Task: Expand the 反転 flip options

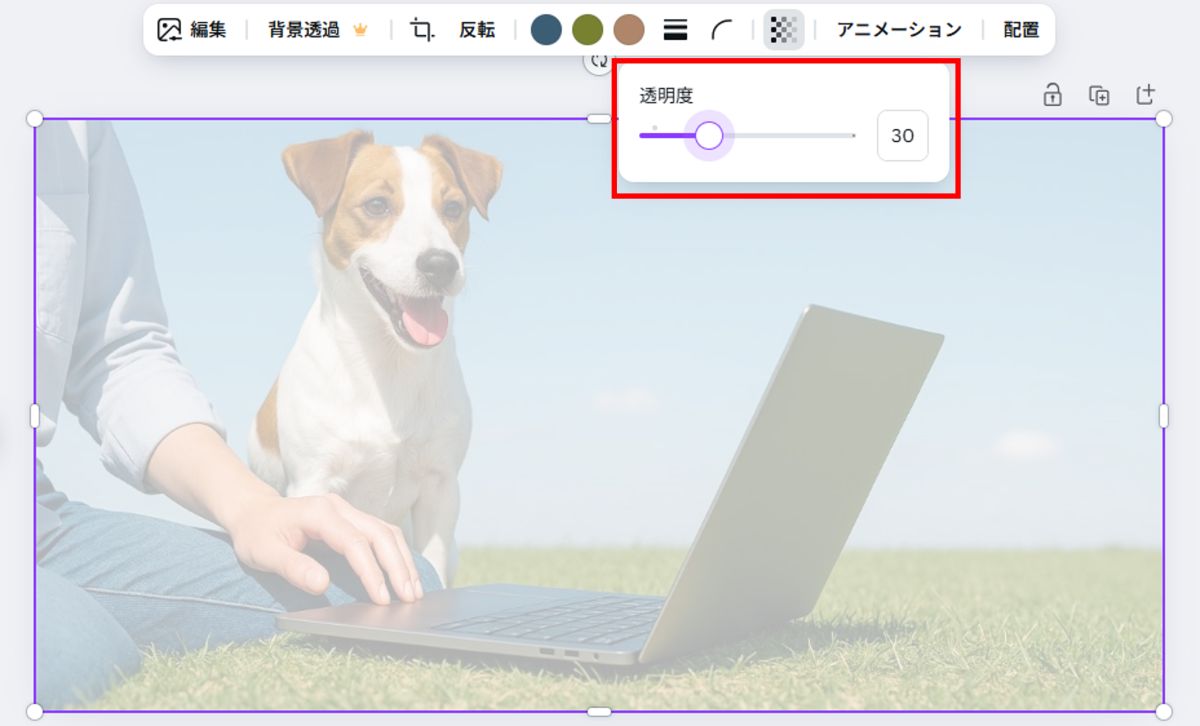Action: tap(477, 30)
